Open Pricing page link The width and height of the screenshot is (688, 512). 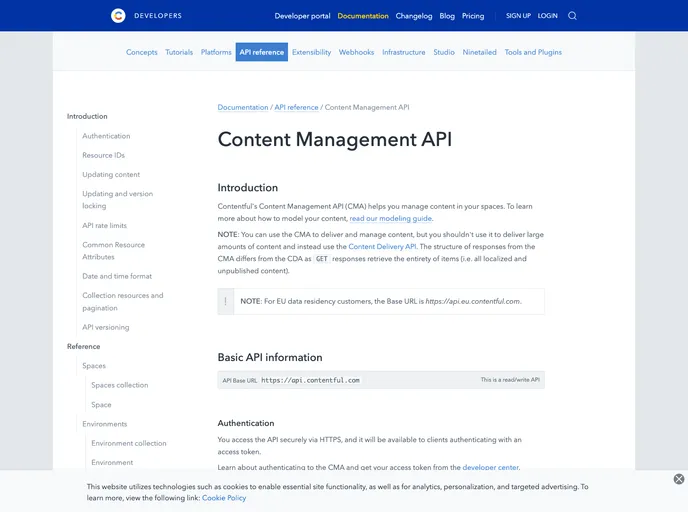[473, 16]
